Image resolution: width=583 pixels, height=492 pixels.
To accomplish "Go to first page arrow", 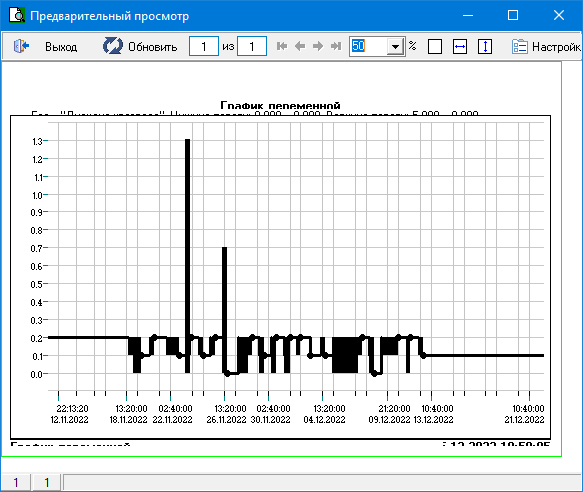I will coord(282,46).
